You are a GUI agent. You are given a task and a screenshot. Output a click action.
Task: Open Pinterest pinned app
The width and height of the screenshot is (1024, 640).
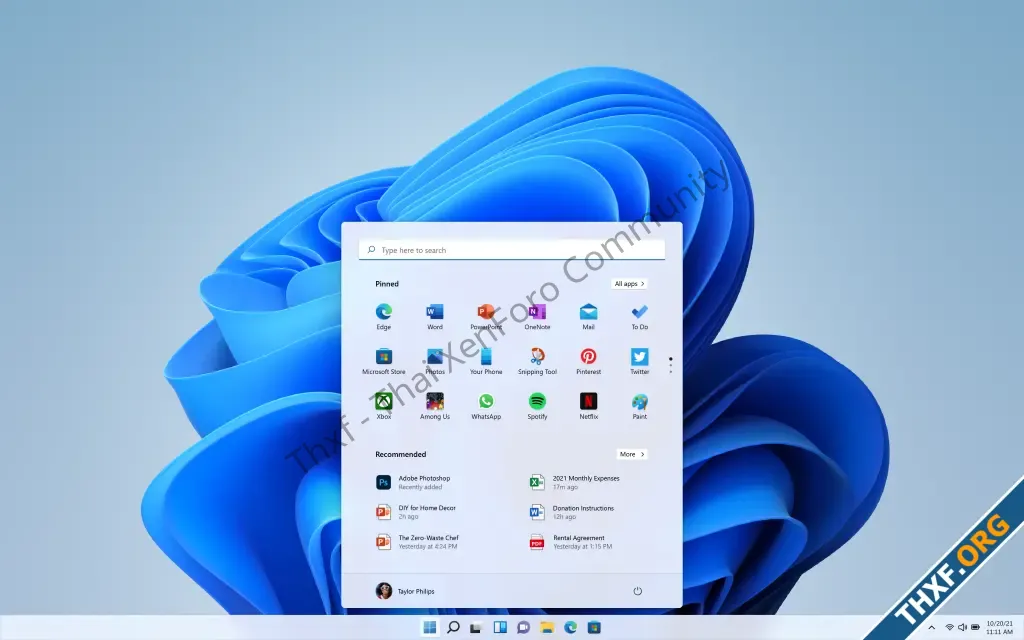pyautogui.click(x=588, y=362)
